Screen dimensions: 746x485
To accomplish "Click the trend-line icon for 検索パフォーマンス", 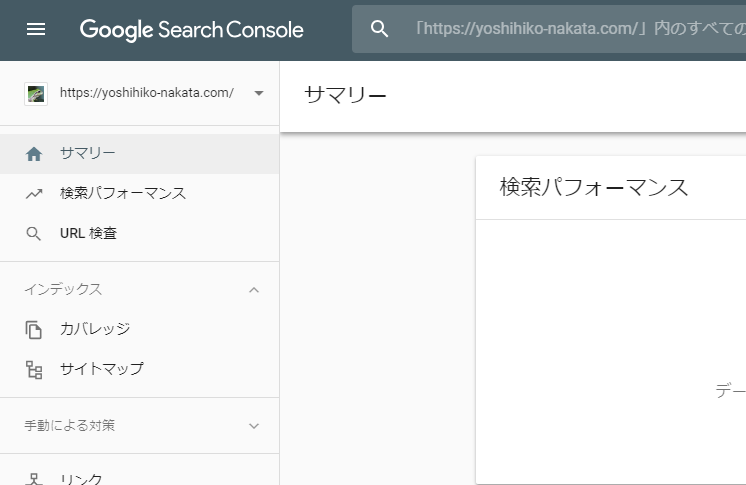I will click(34, 194).
